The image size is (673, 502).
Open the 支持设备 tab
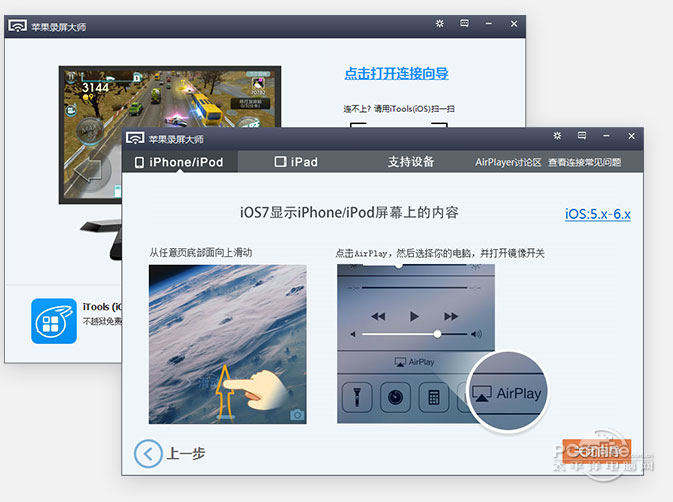pyautogui.click(x=411, y=161)
